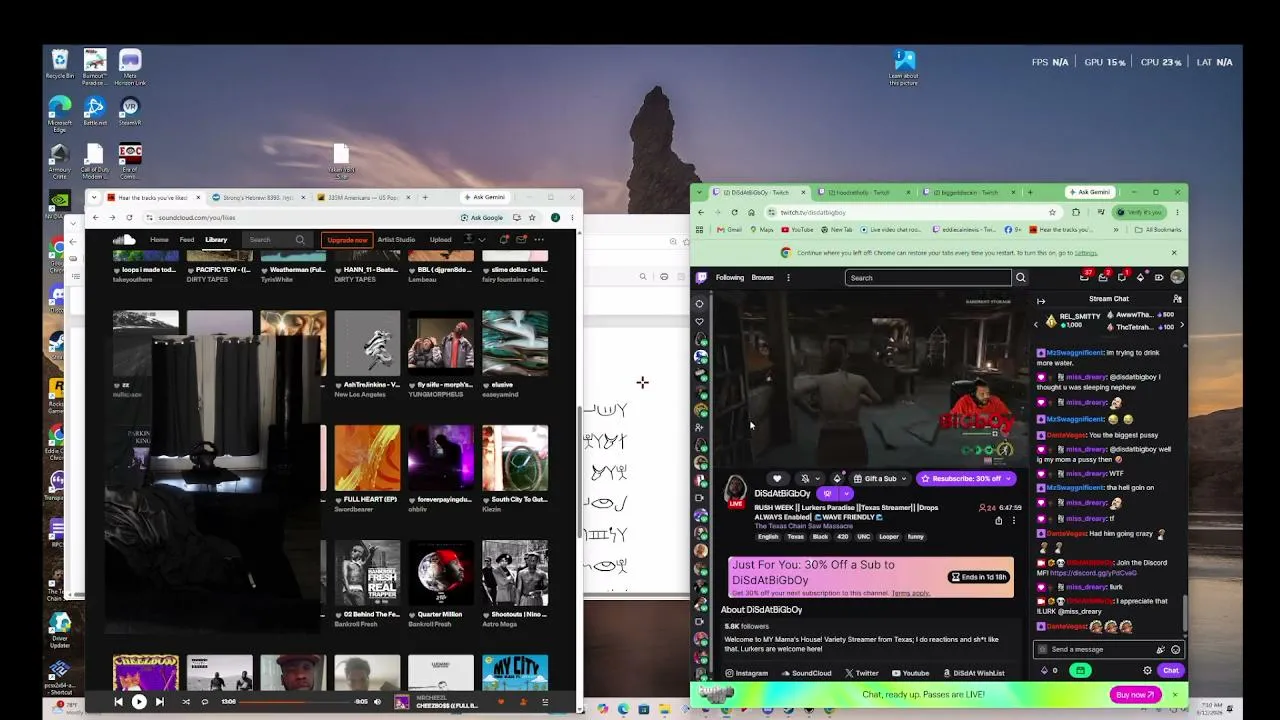
Task: Like the playing track in SoundCloud player
Action: click(x=501, y=702)
